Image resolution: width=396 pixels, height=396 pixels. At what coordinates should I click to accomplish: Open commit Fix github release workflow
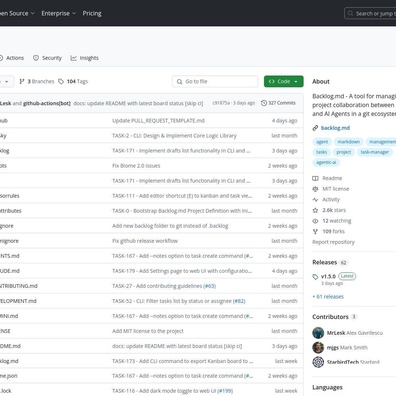(145, 241)
